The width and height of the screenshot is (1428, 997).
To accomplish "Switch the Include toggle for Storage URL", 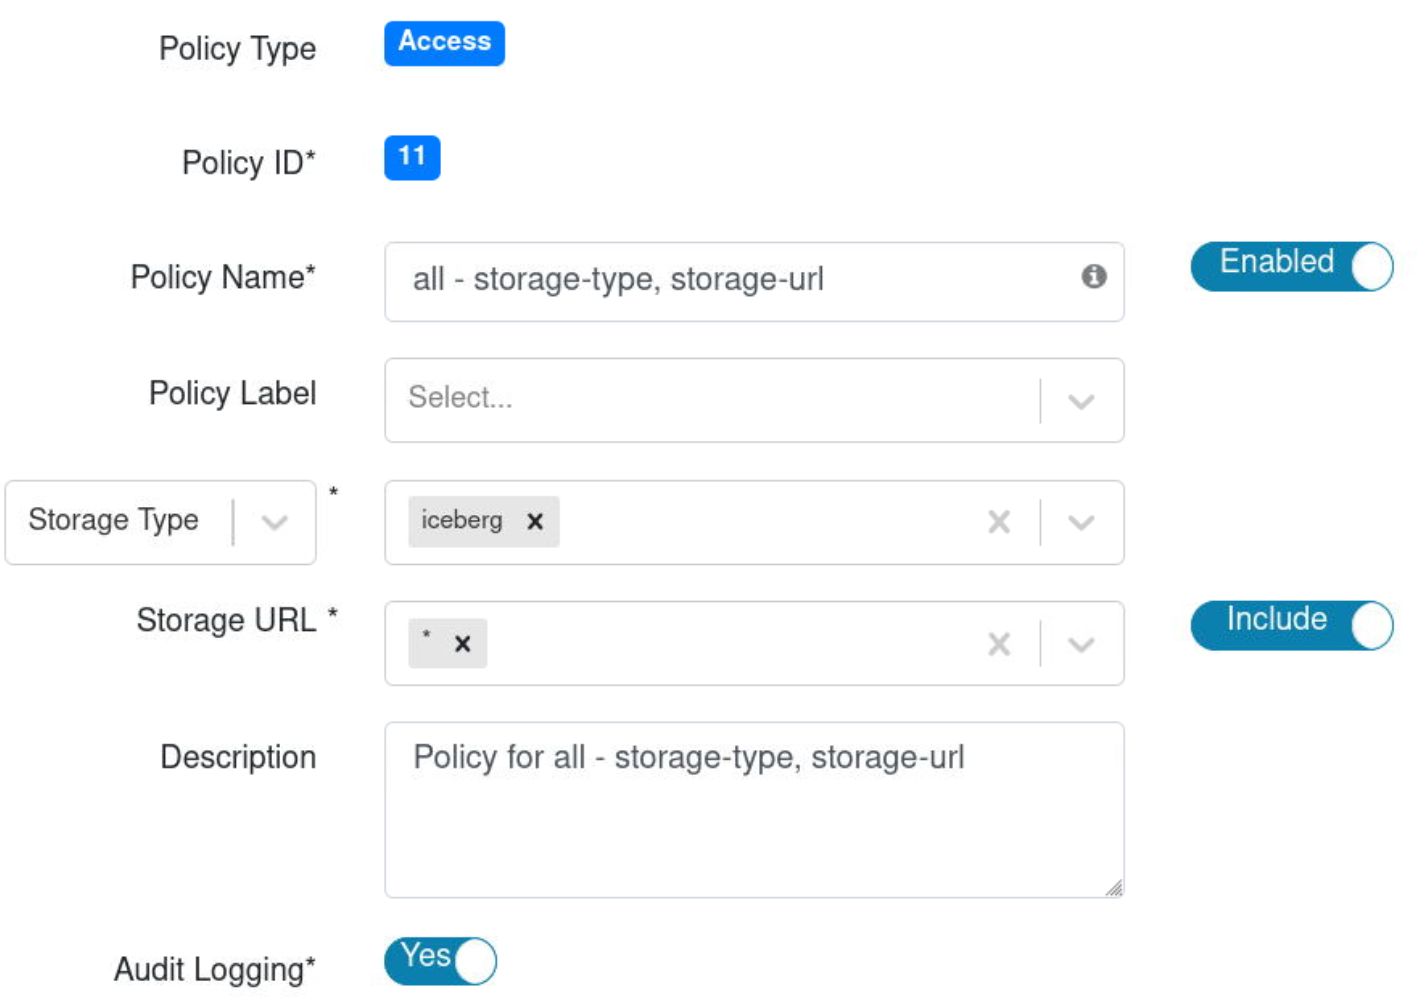I will pyautogui.click(x=1291, y=625).
